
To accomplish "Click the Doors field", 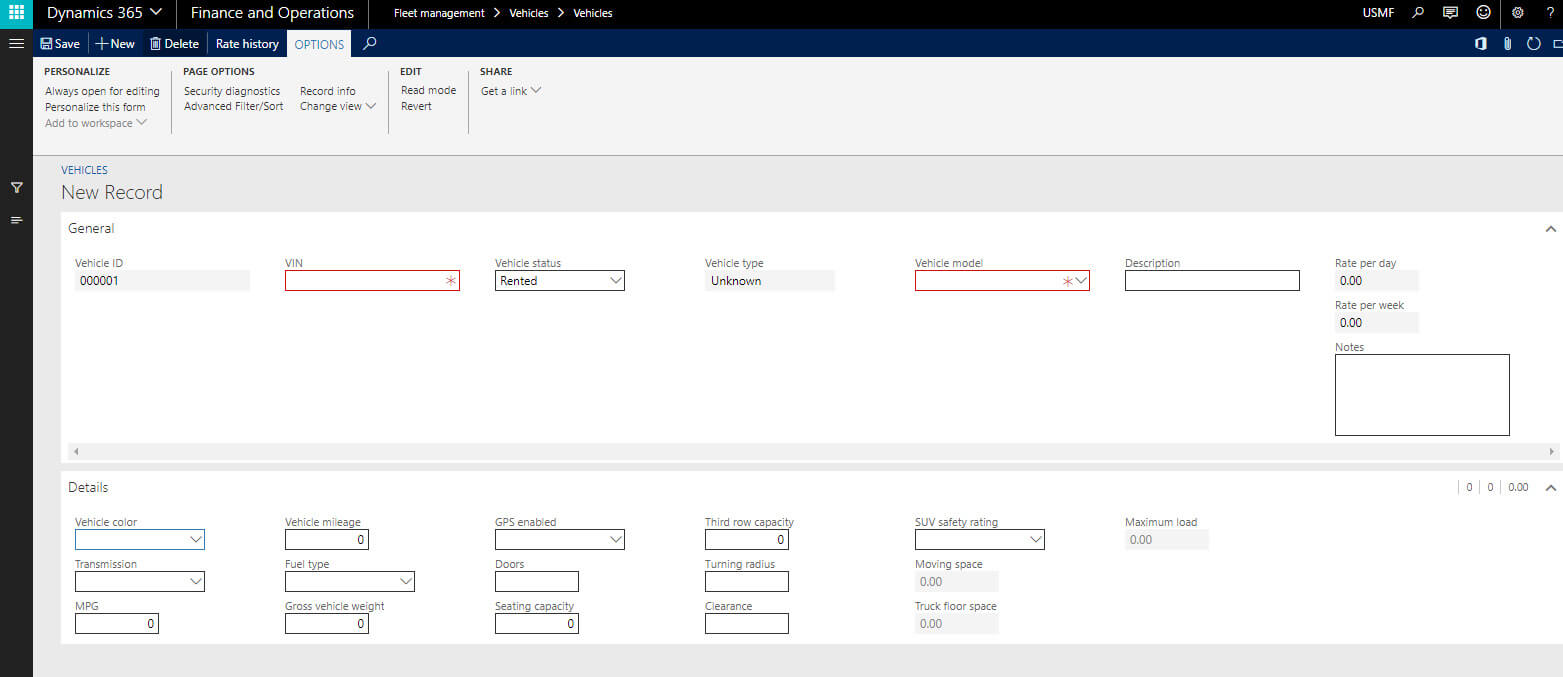I will pyautogui.click(x=537, y=582).
